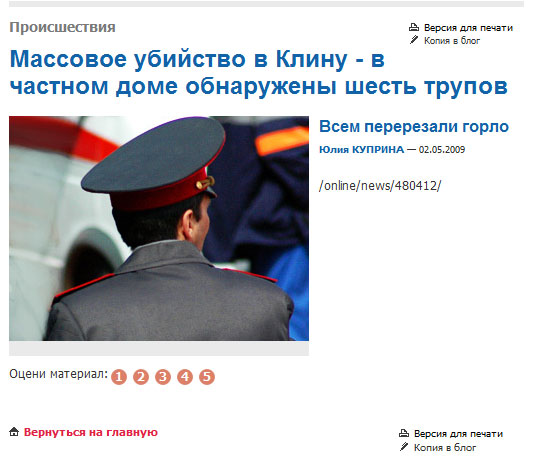Open top Копия в блог link
Screen dimensions: 534x461
pos(452,41)
